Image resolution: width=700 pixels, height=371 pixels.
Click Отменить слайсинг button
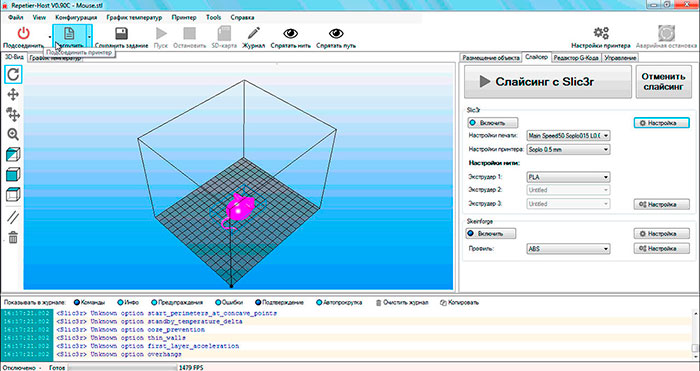[x=663, y=82]
